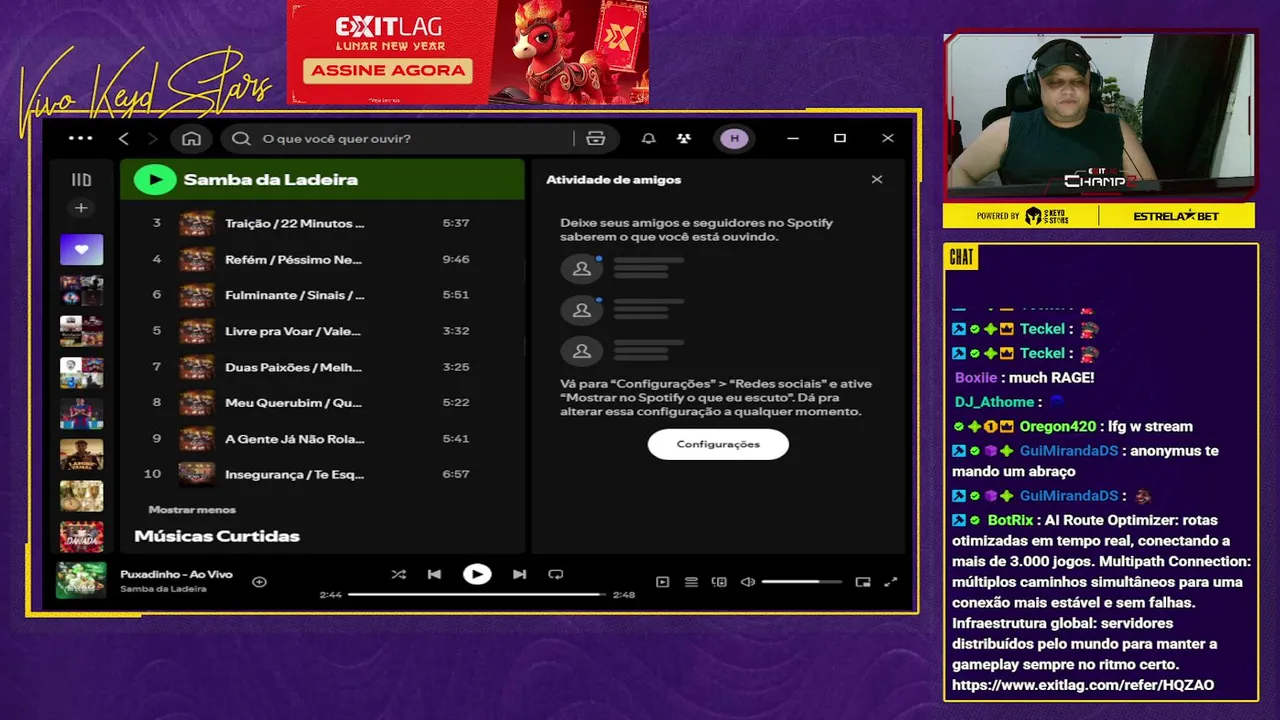The height and width of the screenshot is (720, 1280).
Task: Open the miniplayer icon
Action: 863,581
